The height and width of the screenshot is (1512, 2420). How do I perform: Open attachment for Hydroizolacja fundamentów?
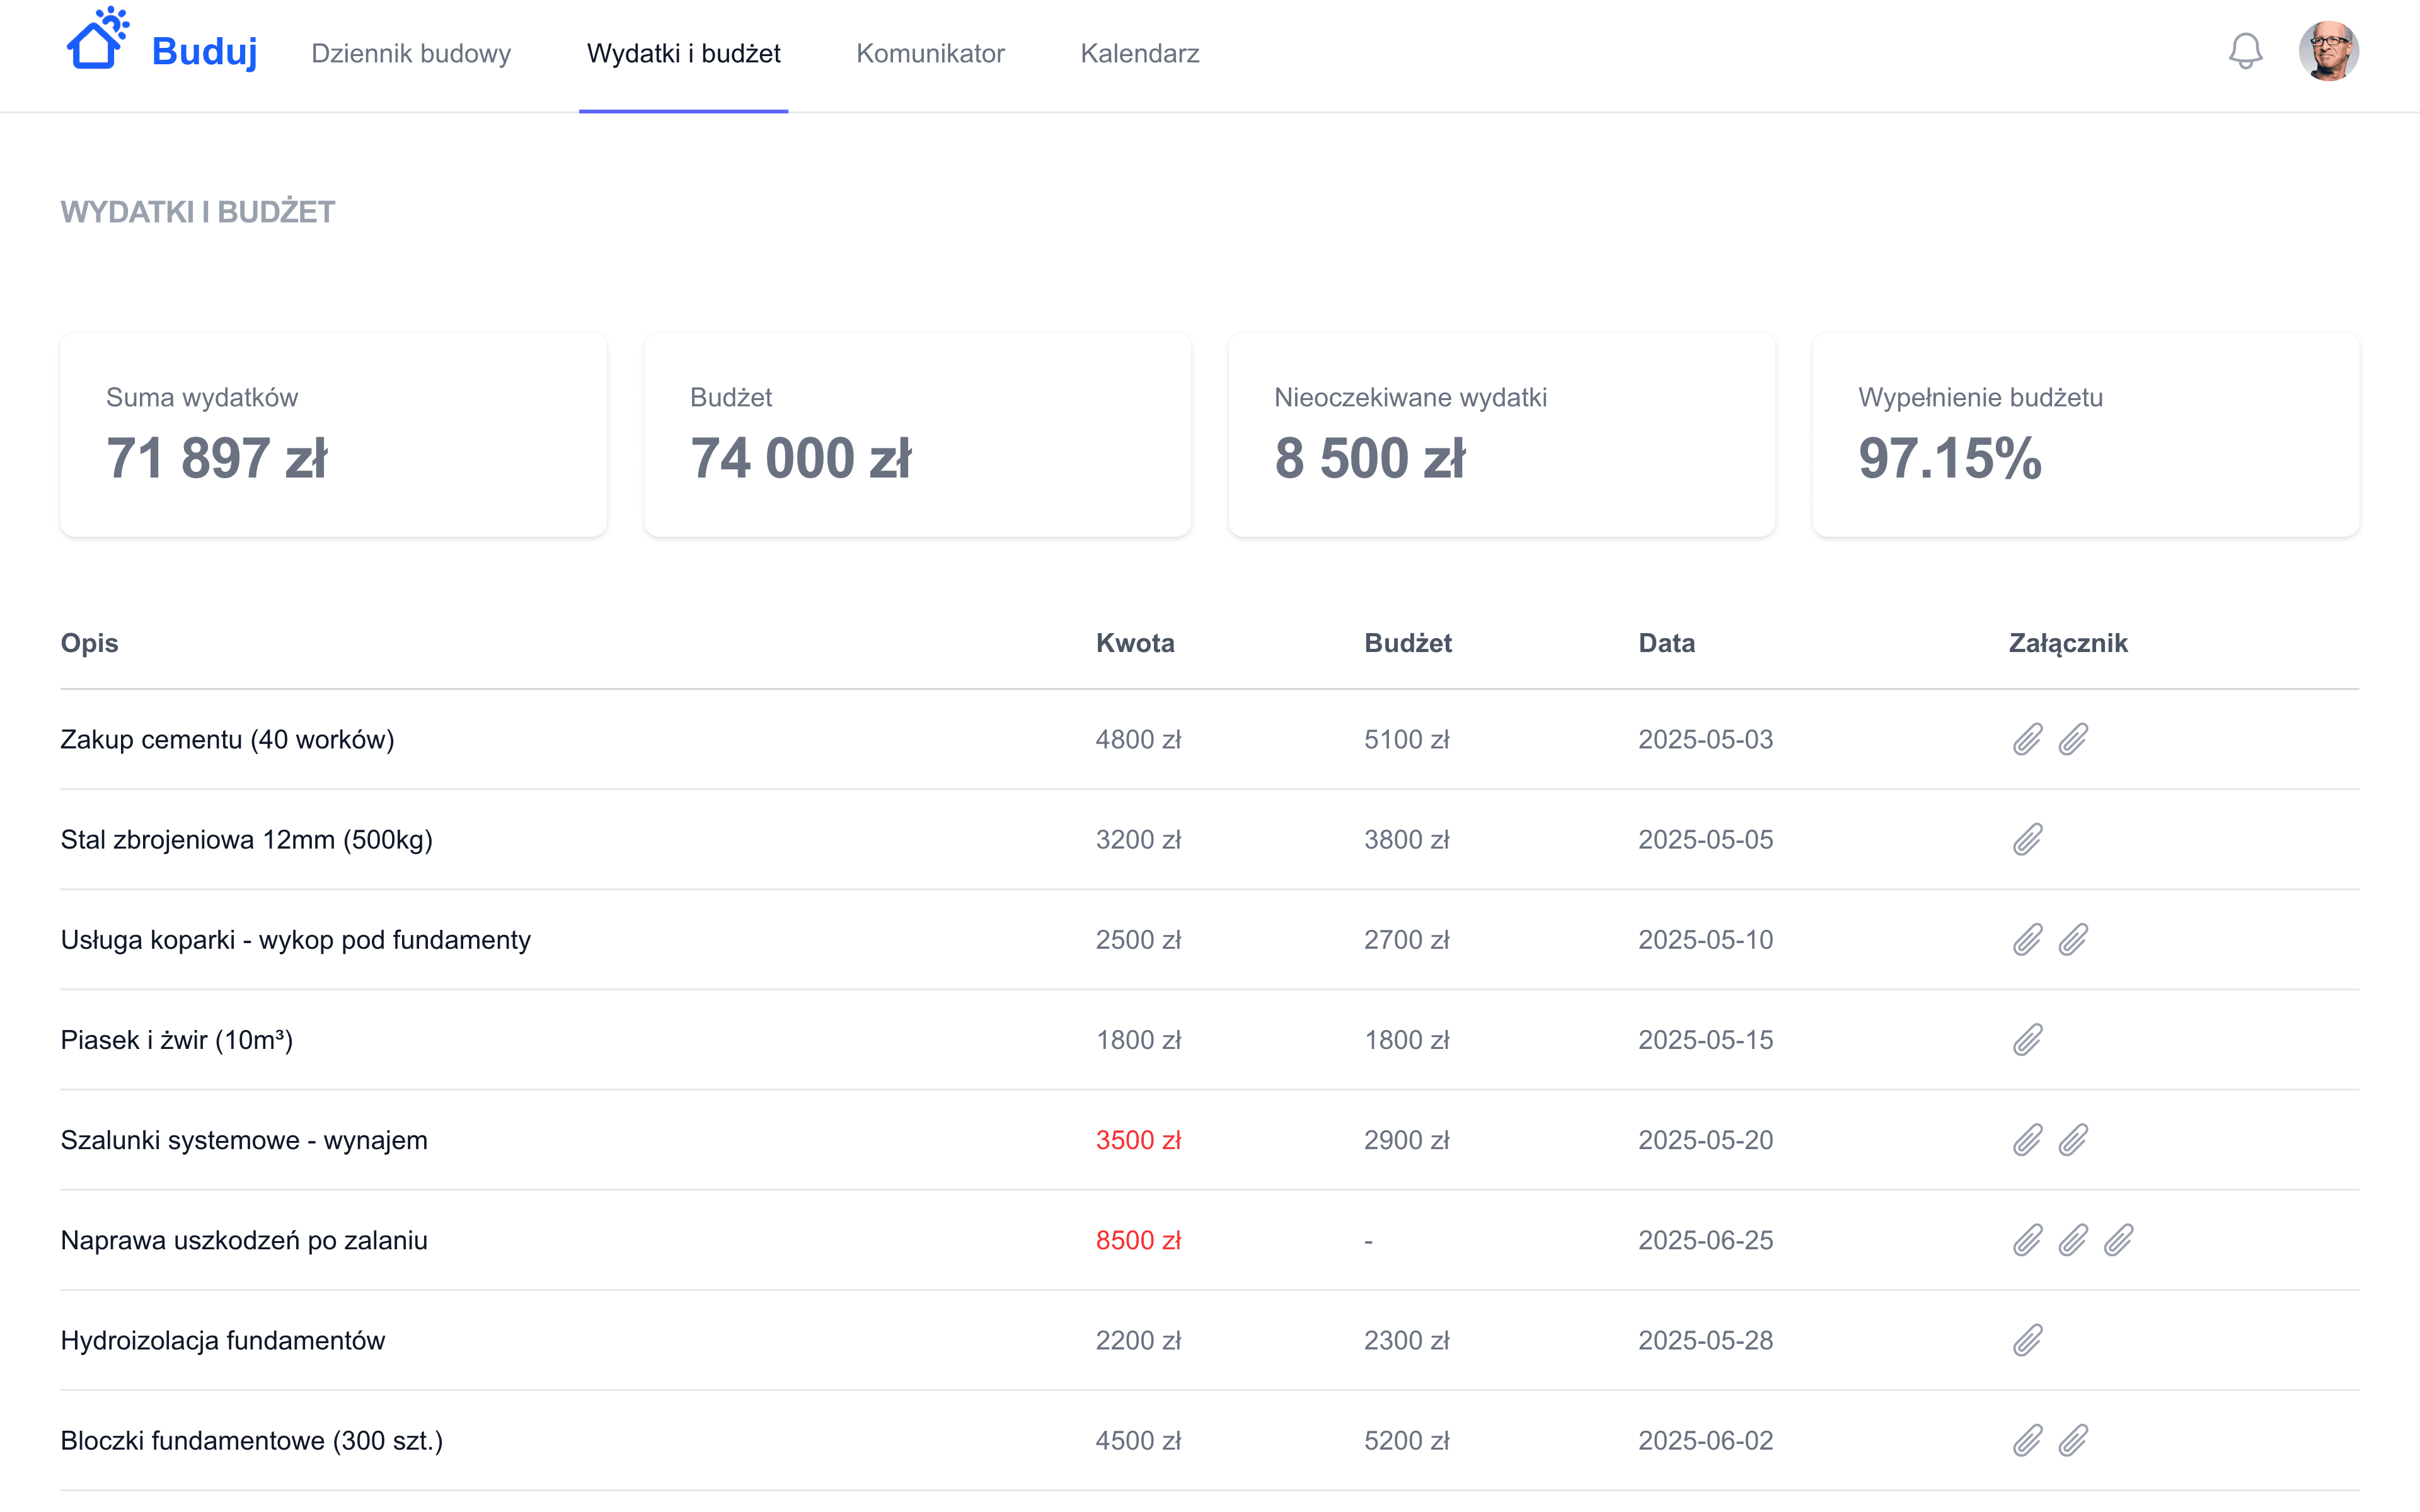click(x=2027, y=1340)
